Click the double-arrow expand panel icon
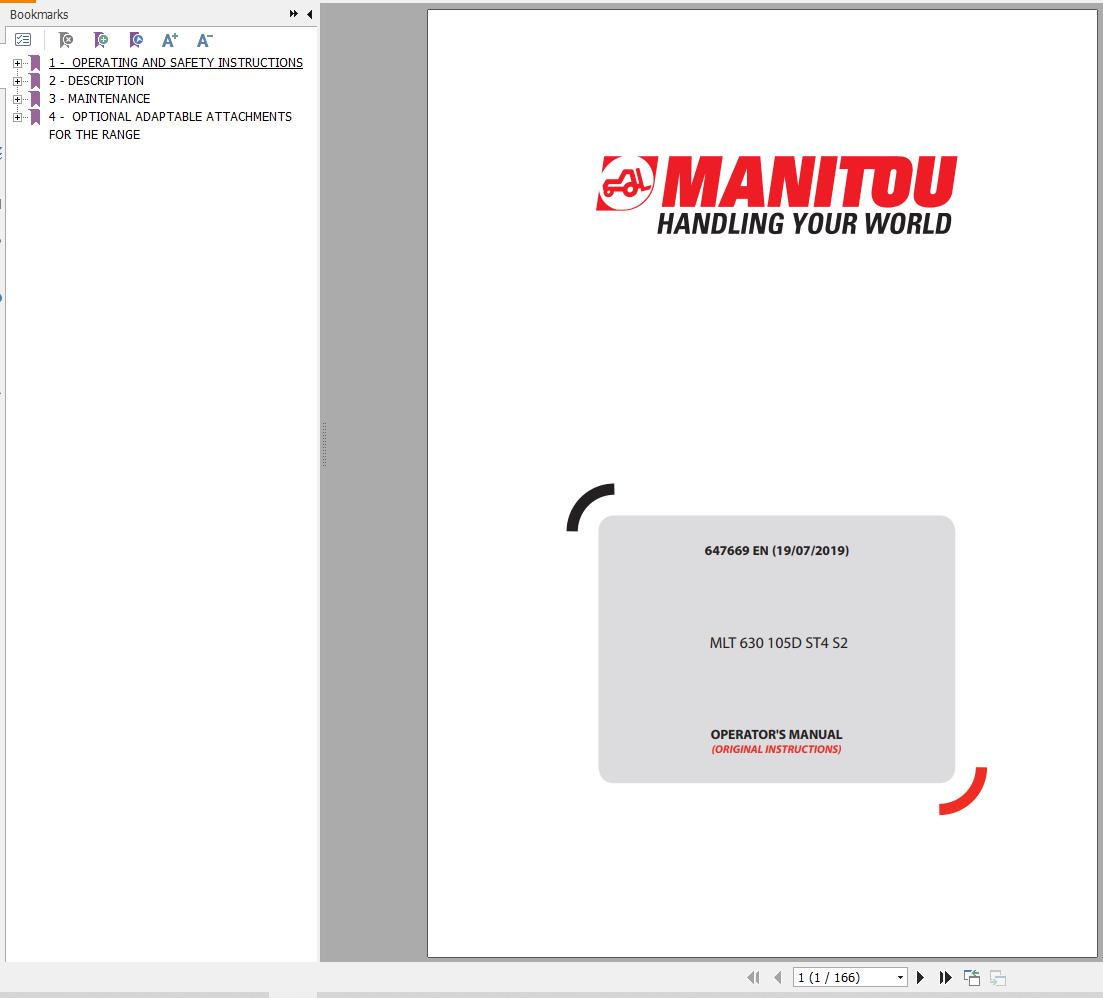 [x=293, y=13]
